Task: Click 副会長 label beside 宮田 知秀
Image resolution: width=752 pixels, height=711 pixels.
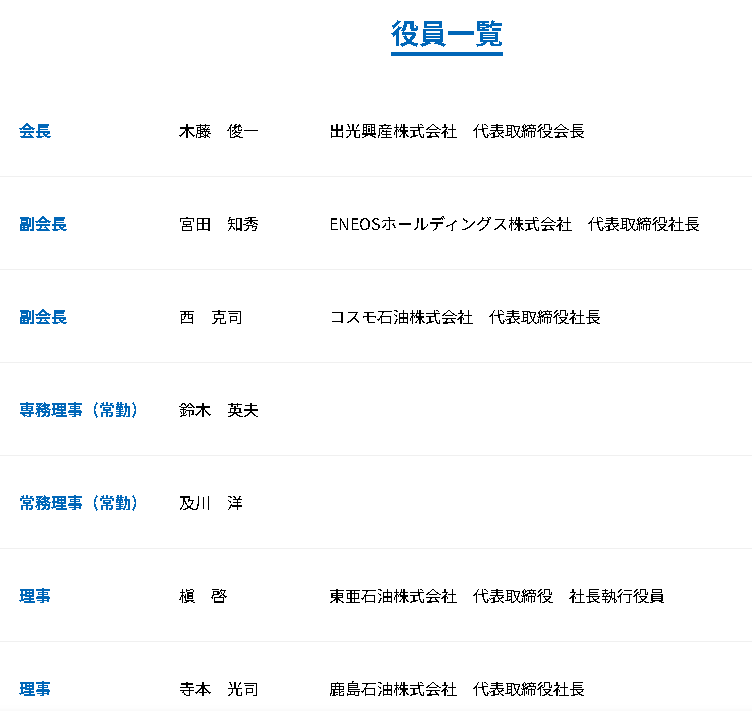Action: click(x=43, y=224)
